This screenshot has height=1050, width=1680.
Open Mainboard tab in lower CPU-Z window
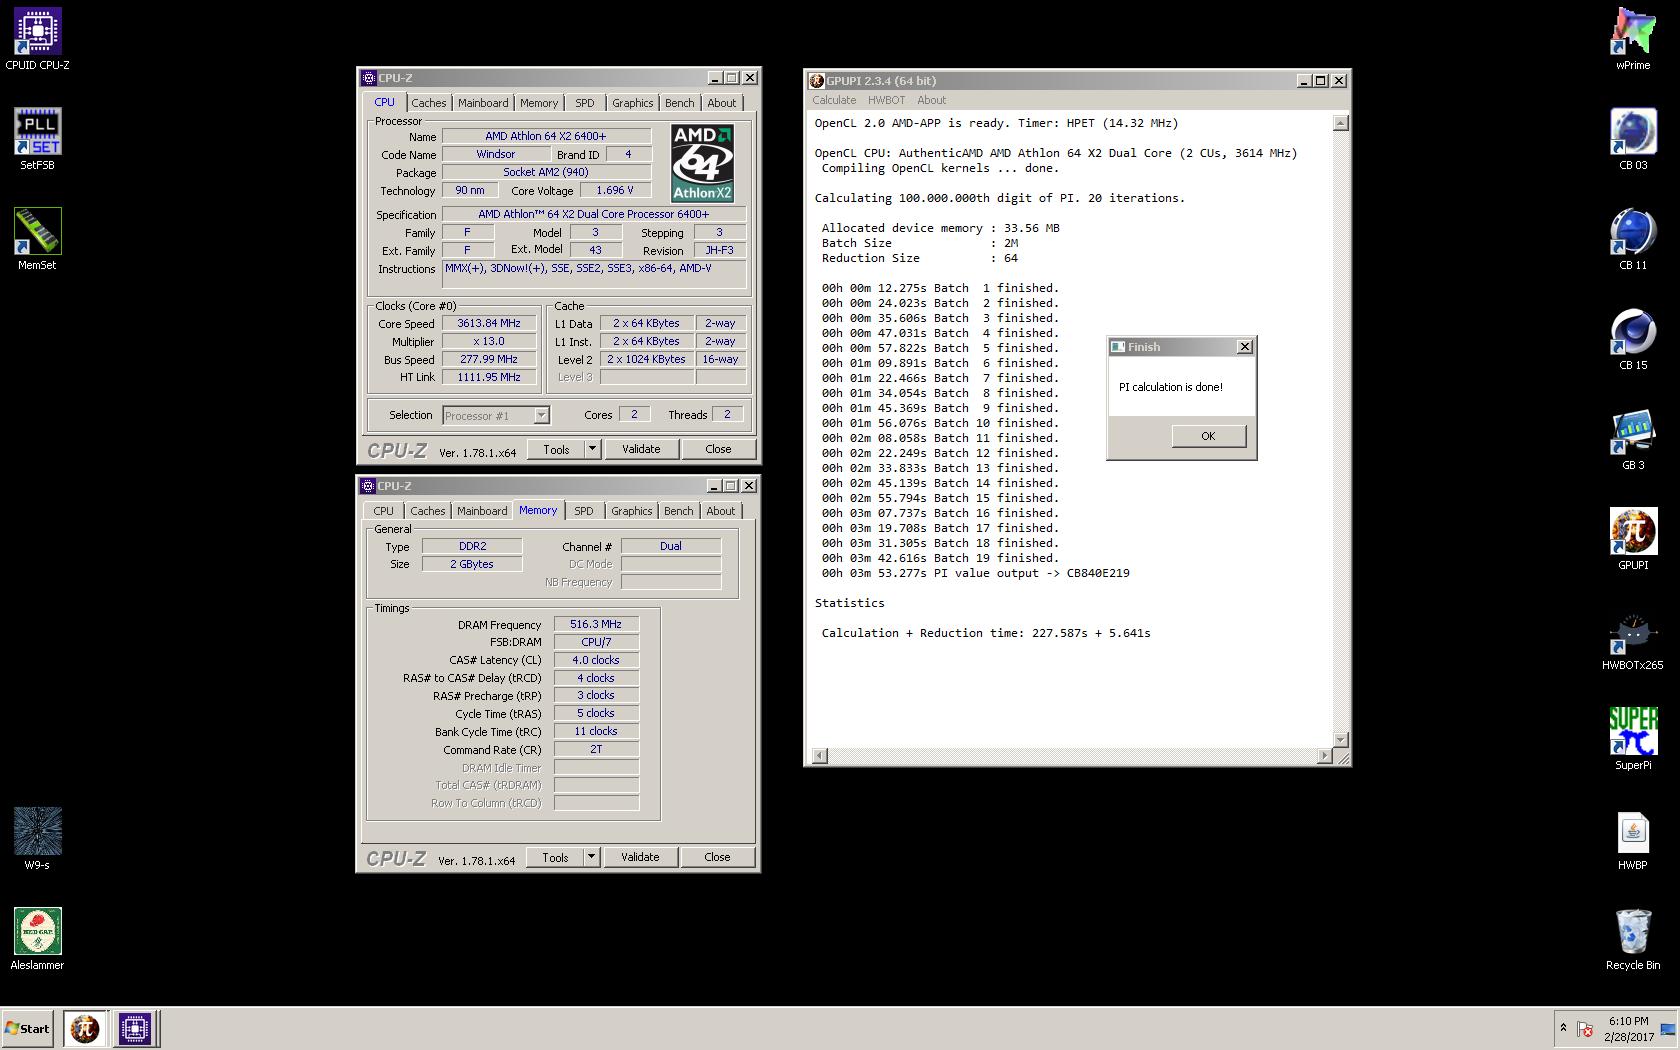pyautogui.click(x=482, y=511)
